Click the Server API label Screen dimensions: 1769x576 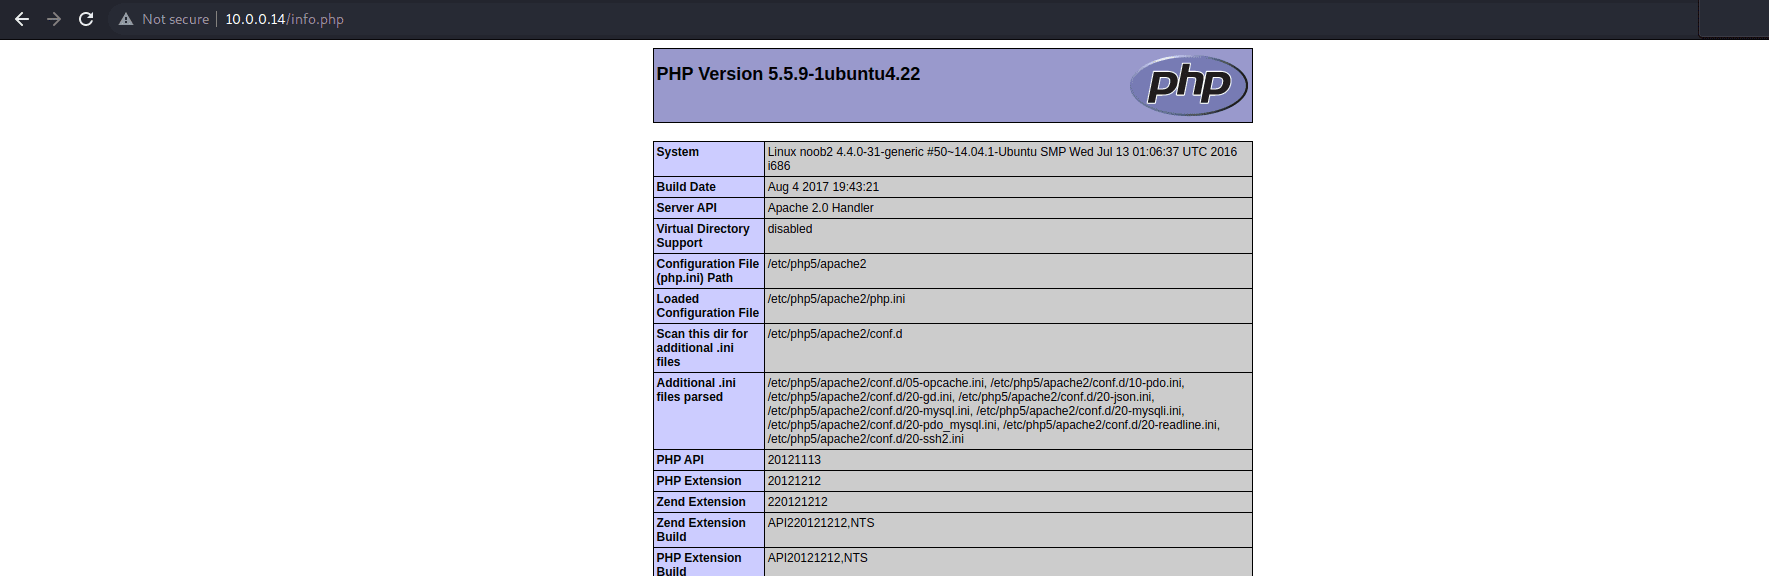(686, 208)
